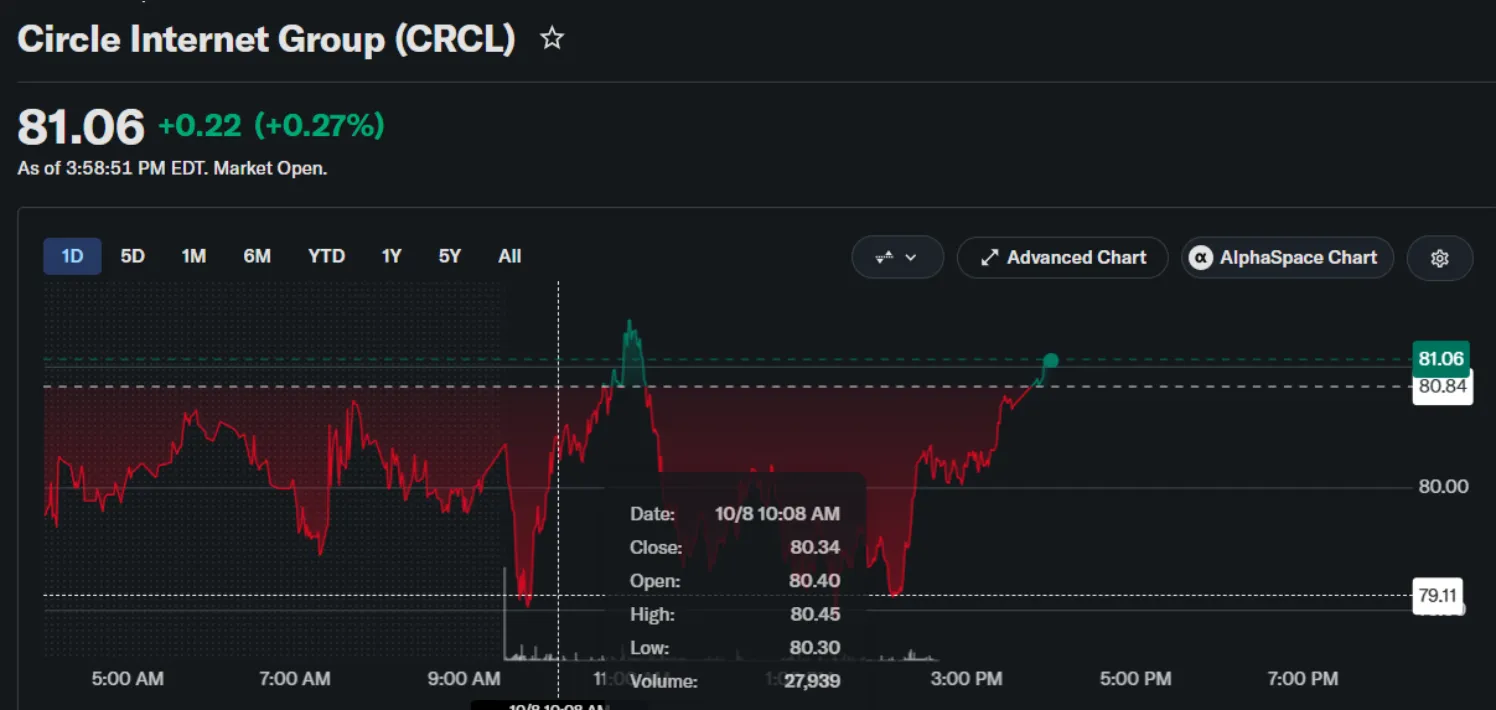This screenshot has height=710, width=1496.
Task: Select the 1D time range
Action: (72, 257)
